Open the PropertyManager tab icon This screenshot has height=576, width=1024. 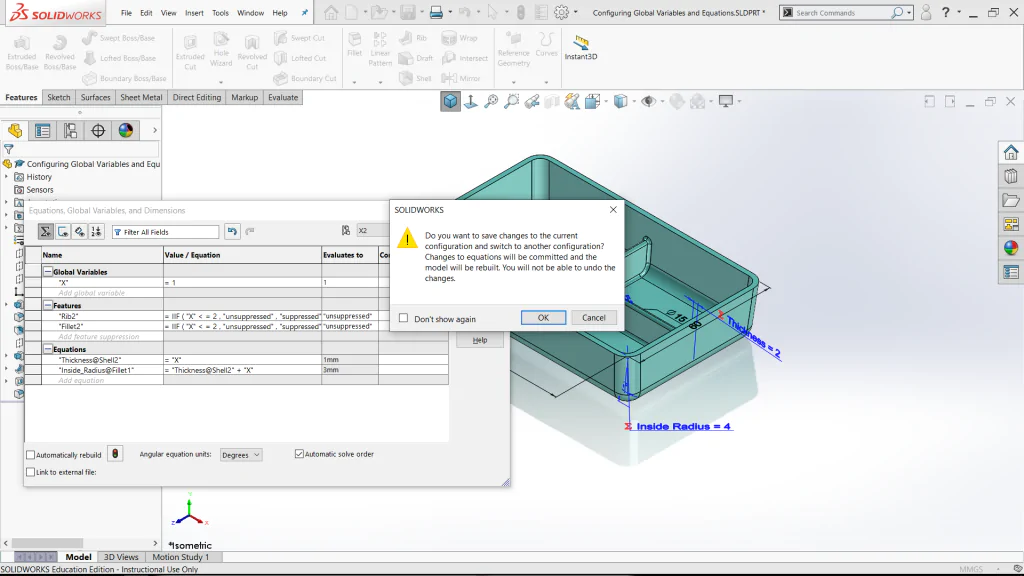tap(42, 131)
